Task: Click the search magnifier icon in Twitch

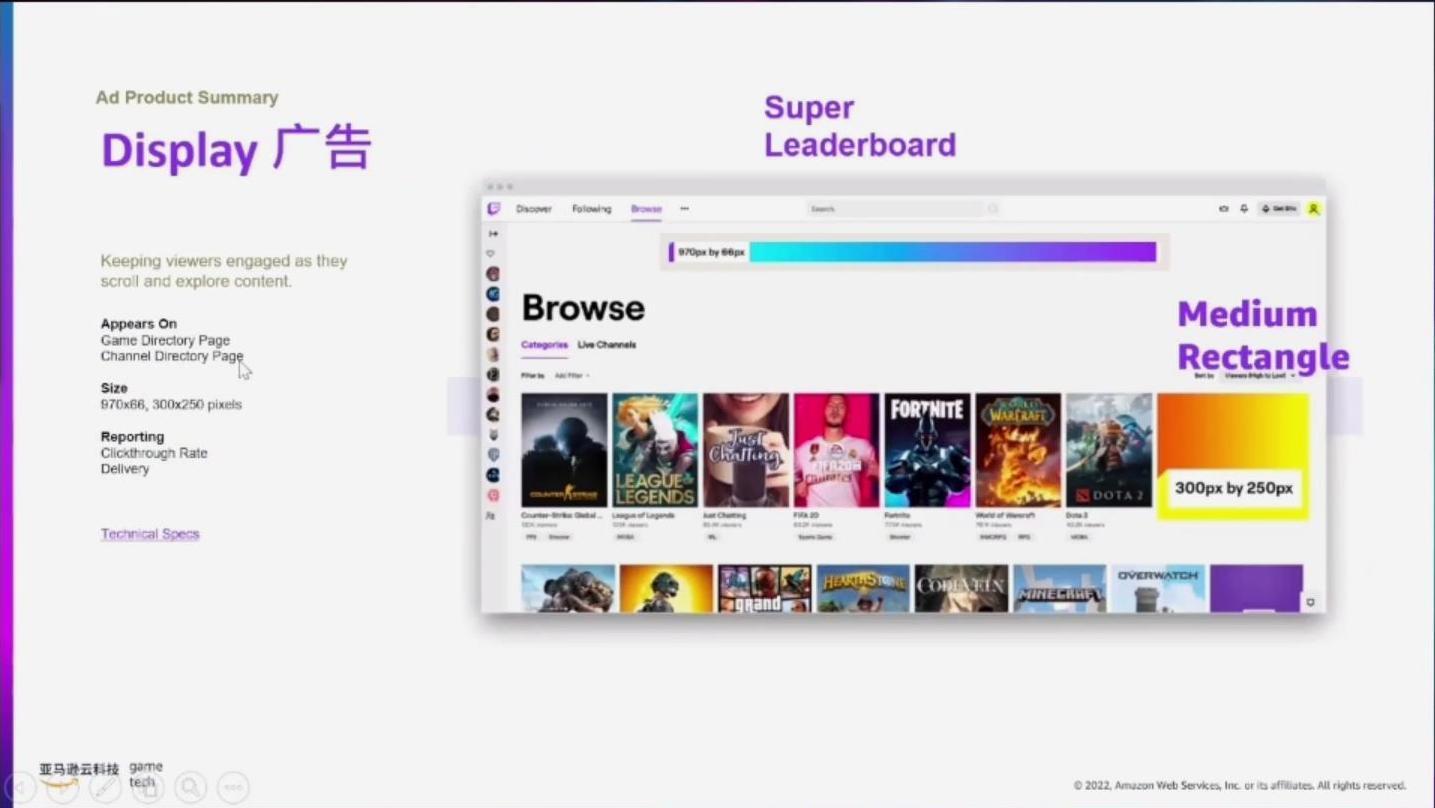Action: [x=993, y=209]
